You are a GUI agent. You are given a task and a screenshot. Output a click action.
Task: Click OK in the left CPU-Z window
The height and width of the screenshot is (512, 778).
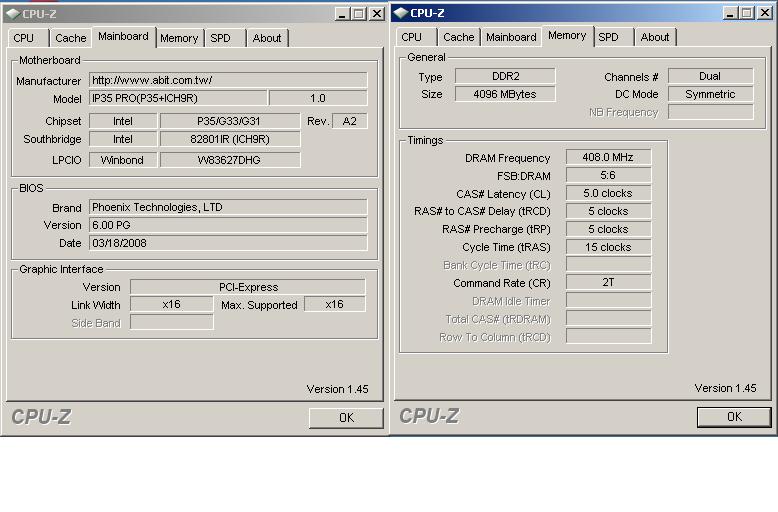[346, 418]
